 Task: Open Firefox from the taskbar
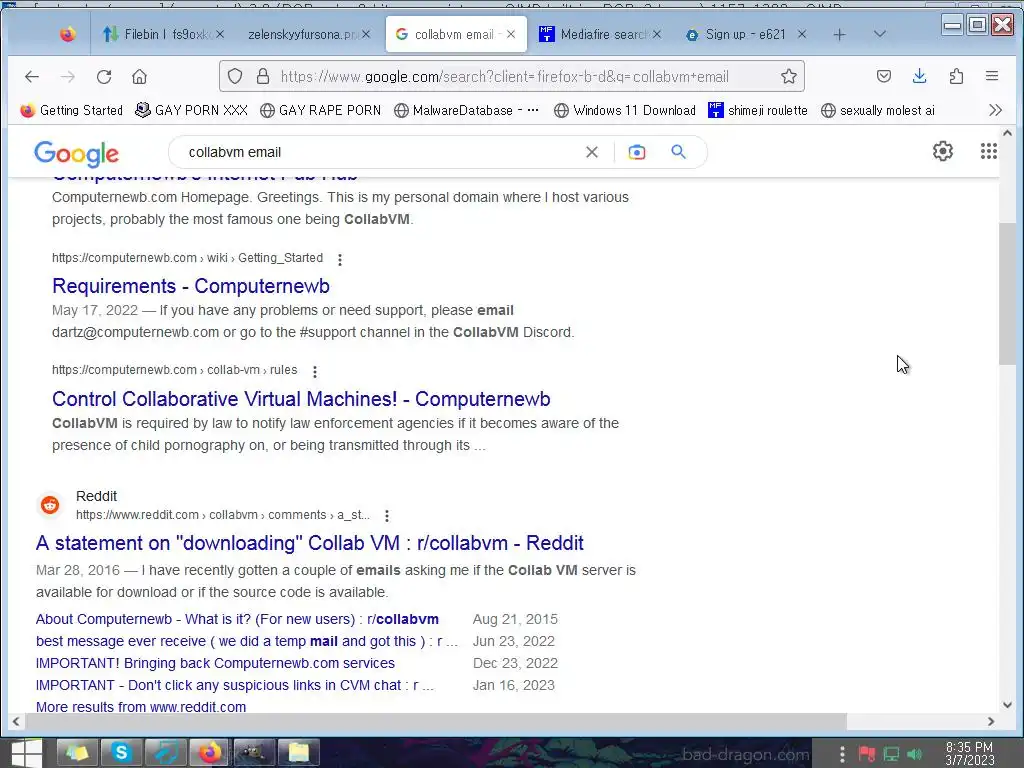click(x=210, y=753)
